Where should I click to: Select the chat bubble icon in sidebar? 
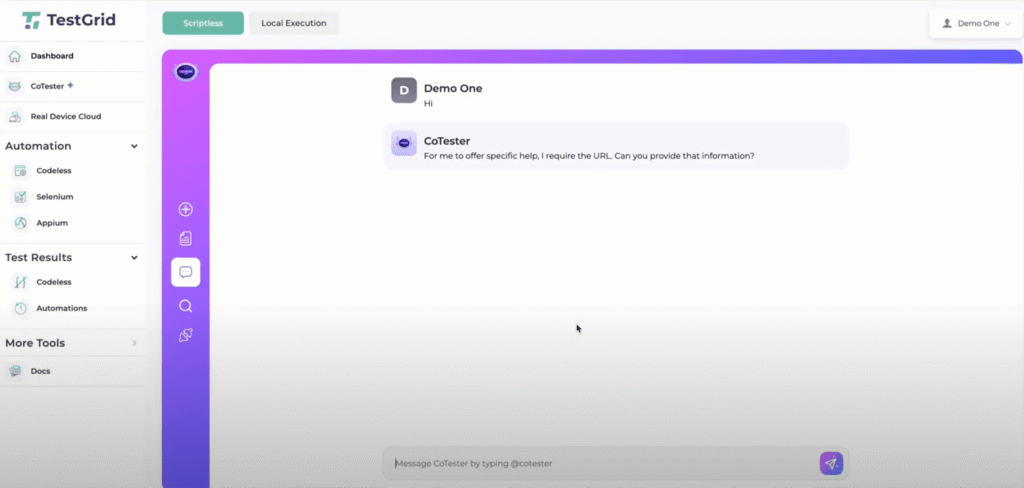tap(185, 272)
